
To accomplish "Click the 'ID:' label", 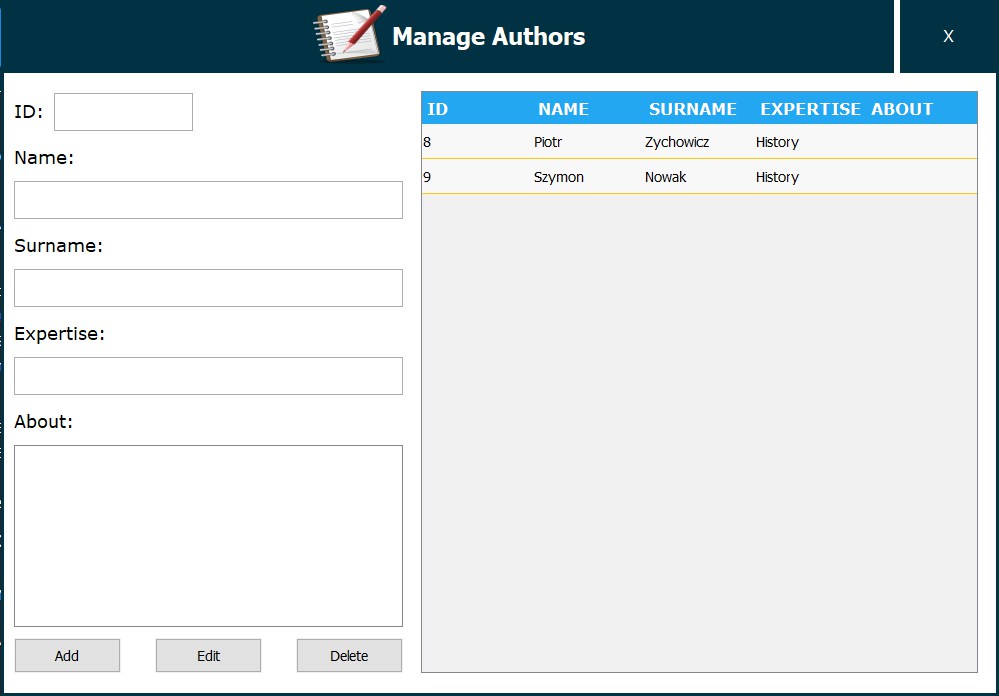I will [29, 112].
